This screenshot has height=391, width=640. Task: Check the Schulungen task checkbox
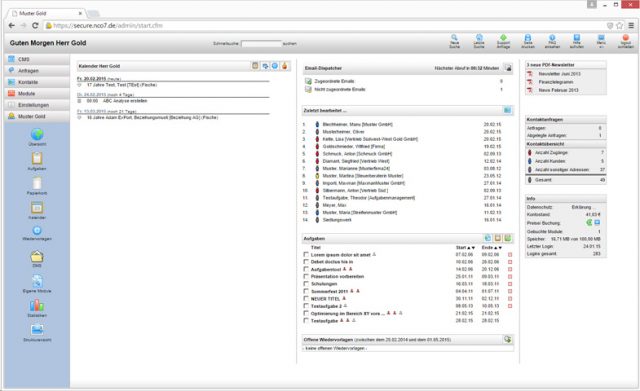(x=306, y=284)
